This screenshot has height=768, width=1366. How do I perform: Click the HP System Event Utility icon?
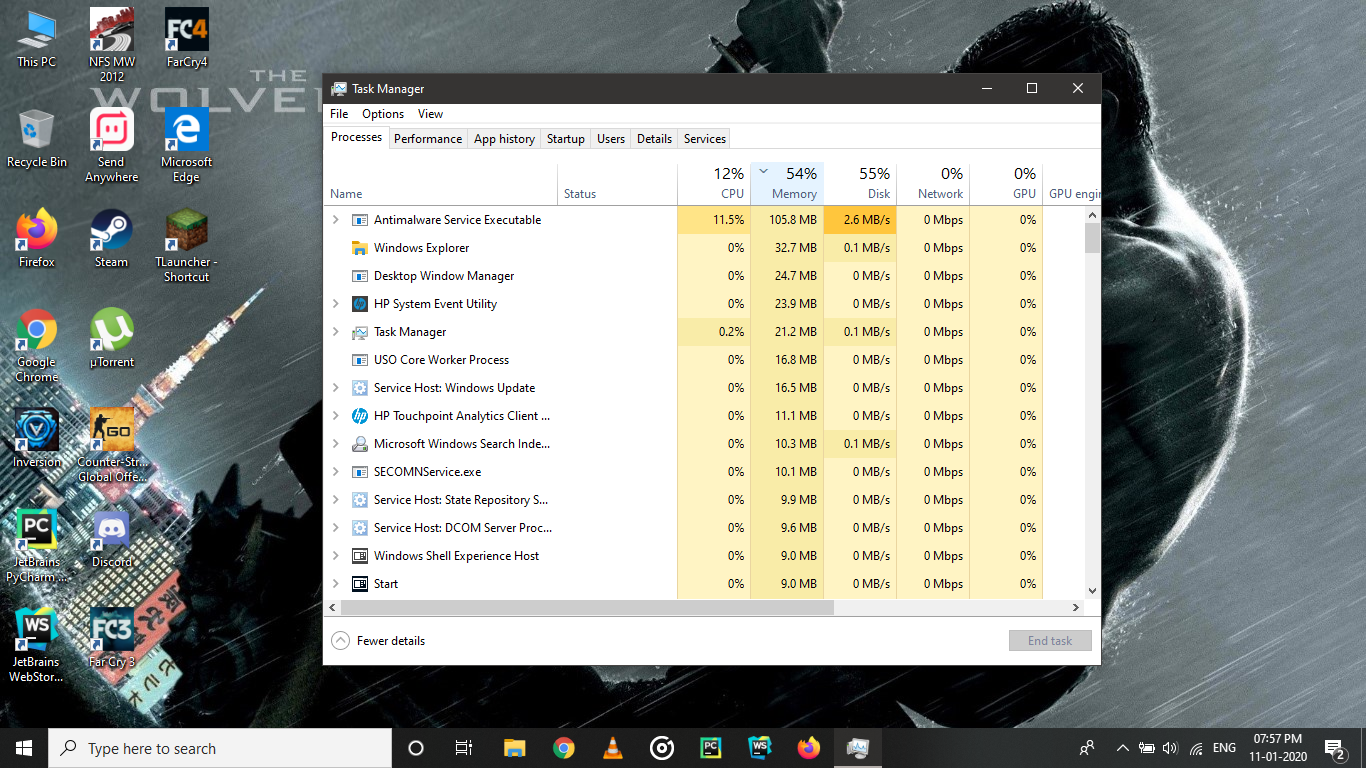[x=360, y=304]
